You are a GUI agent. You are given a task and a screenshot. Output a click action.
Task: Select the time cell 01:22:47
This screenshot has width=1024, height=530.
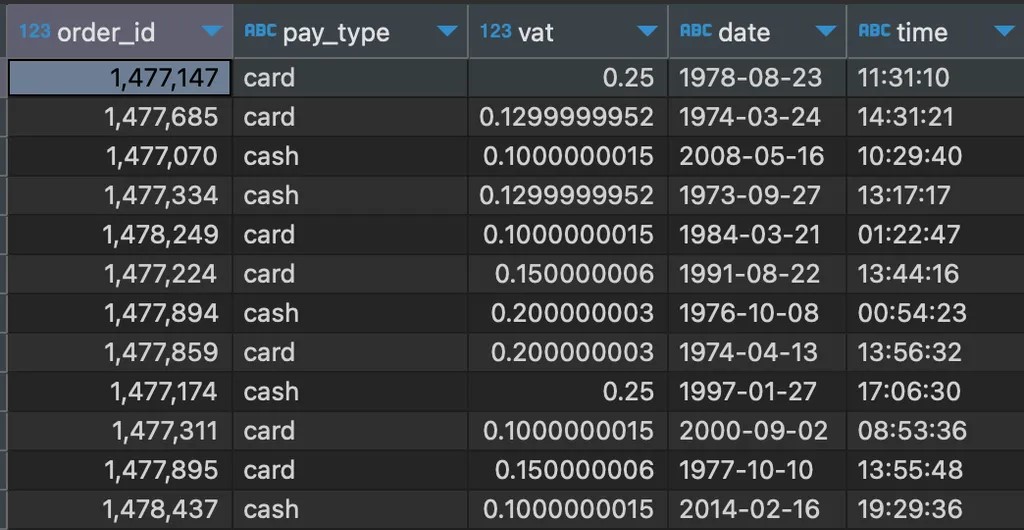coord(935,234)
